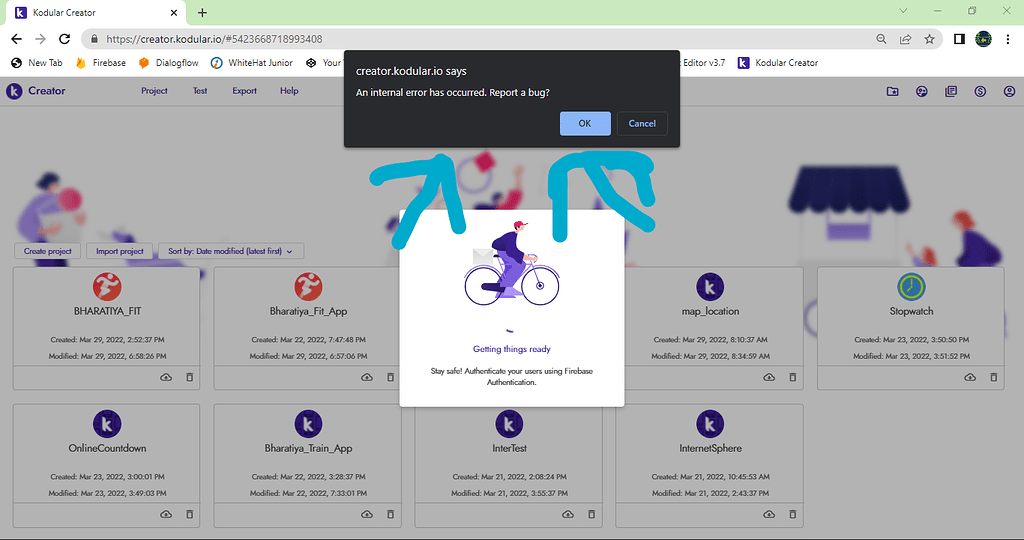Click the tab search chevron
The width and height of the screenshot is (1024, 540).
(x=903, y=10)
